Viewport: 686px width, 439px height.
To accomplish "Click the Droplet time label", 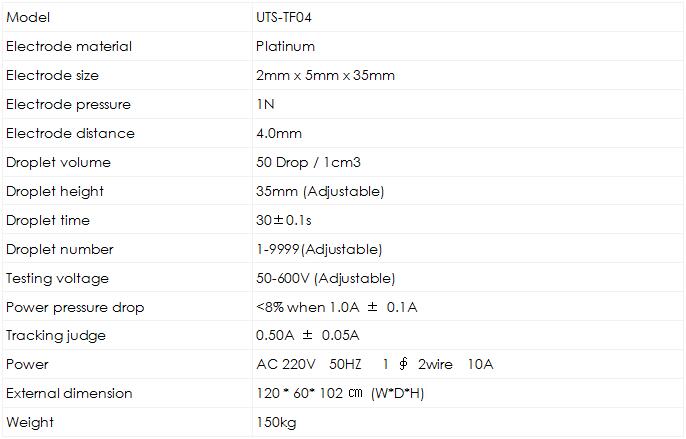I will 48,220.
